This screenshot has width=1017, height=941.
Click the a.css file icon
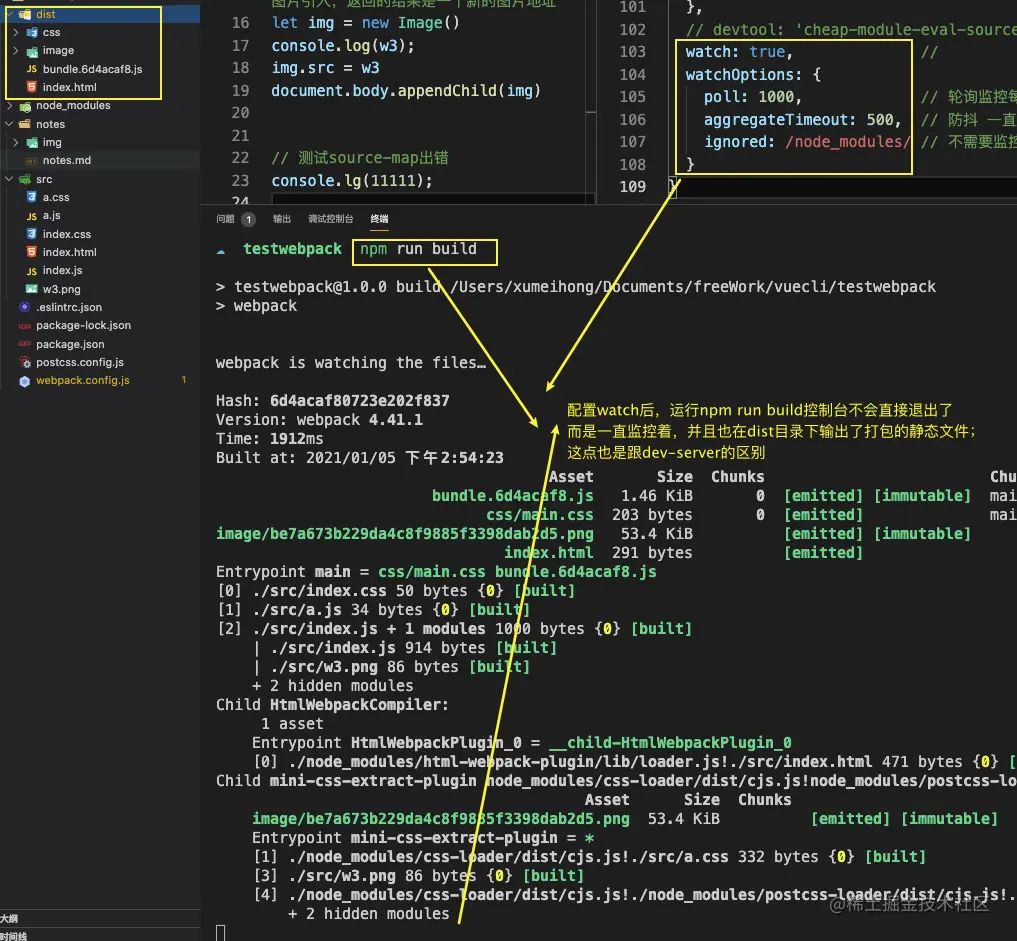pos(32,197)
